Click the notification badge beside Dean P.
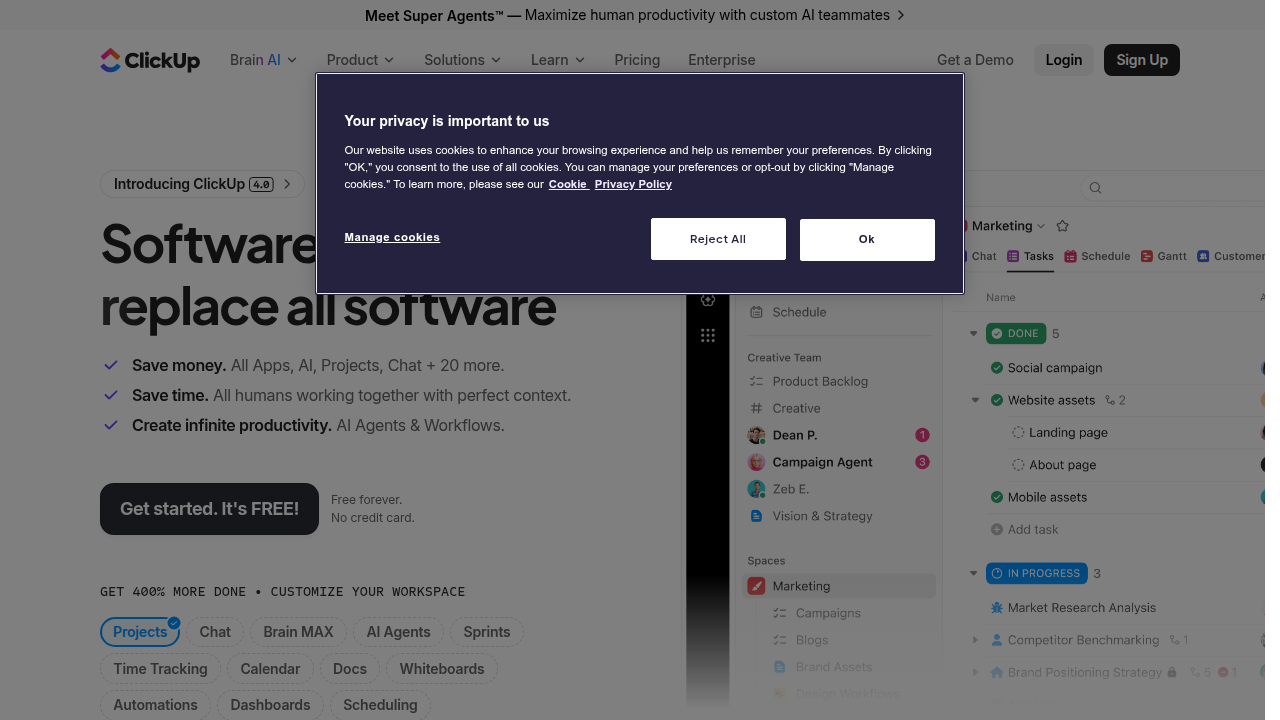Screen dimensions: 1280x720 [922, 435]
